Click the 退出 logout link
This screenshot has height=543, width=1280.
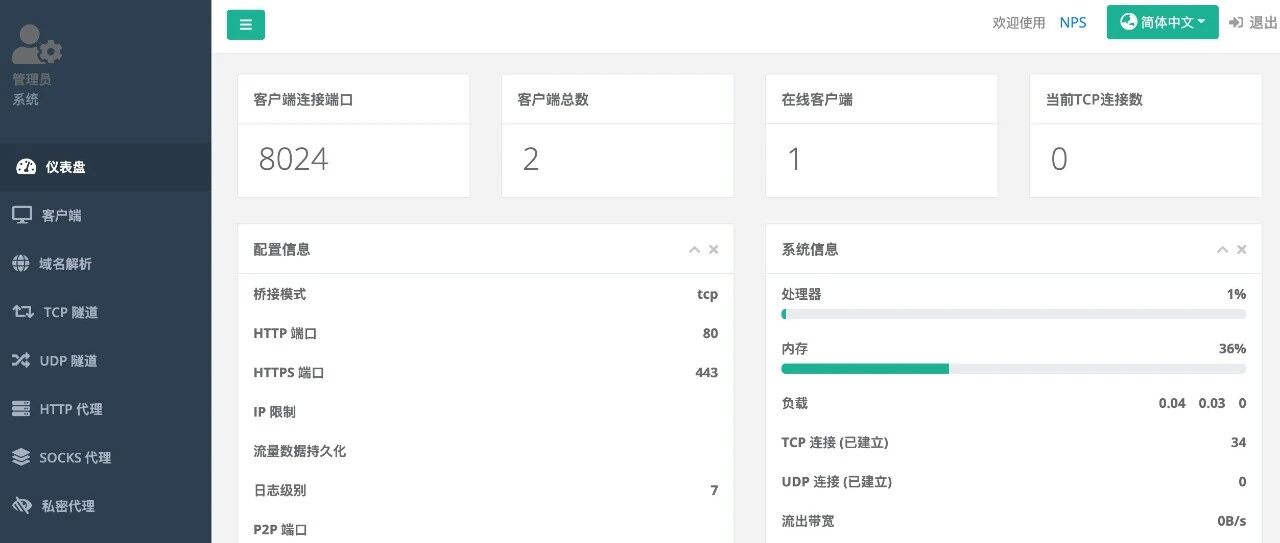pos(1253,23)
